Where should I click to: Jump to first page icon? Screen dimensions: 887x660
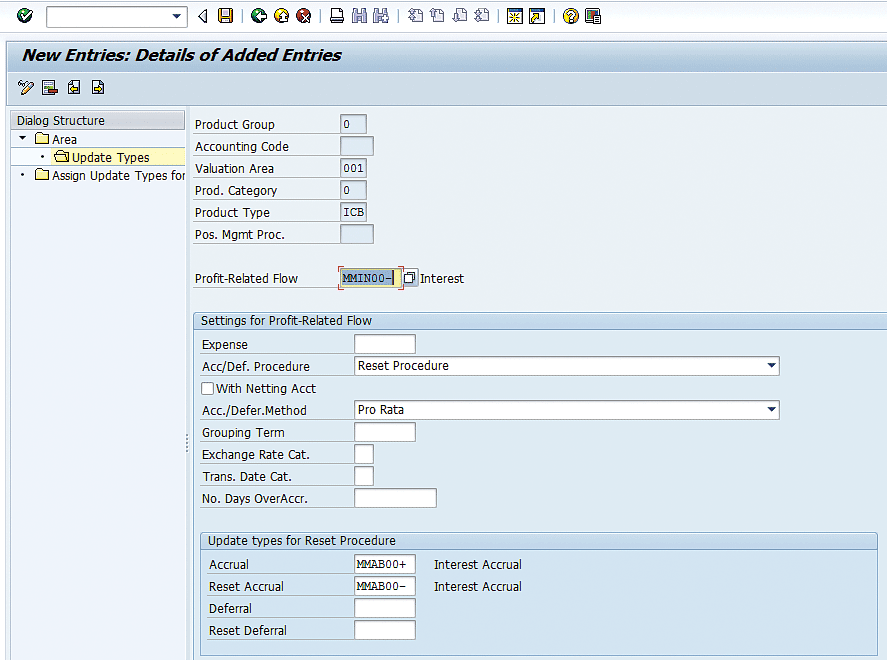[415, 16]
